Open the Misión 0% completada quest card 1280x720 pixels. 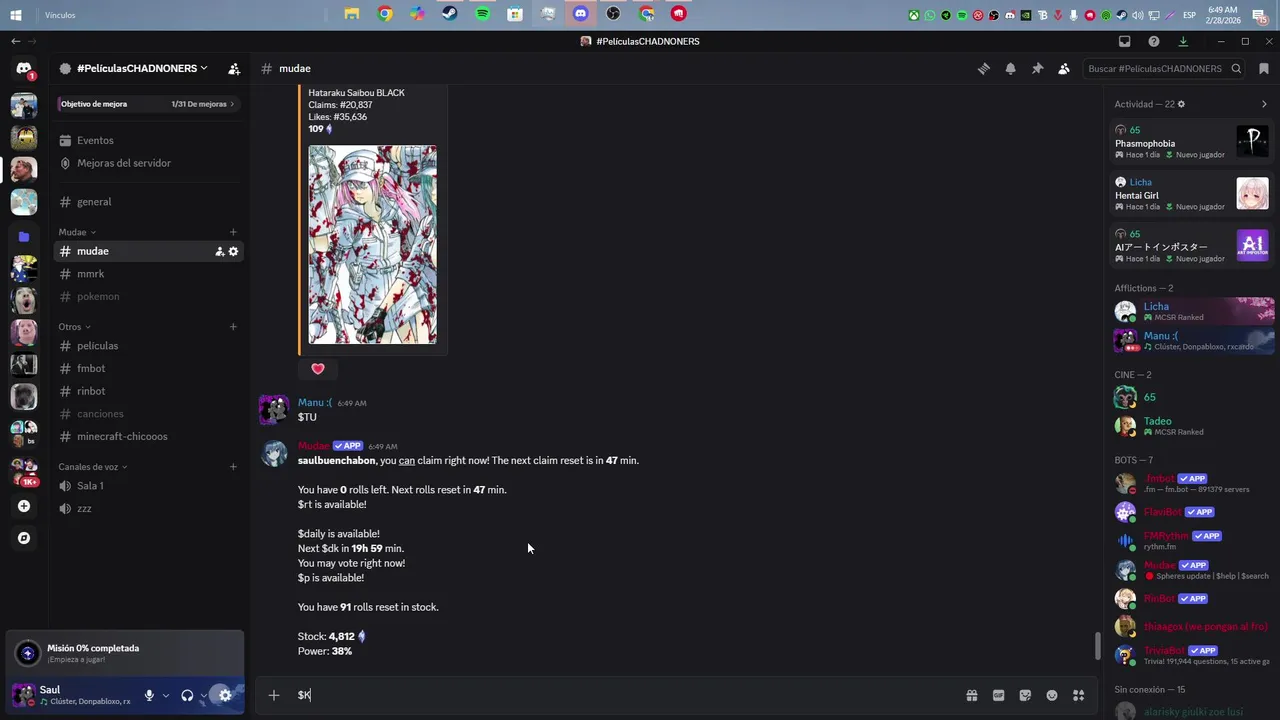(126, 653)
